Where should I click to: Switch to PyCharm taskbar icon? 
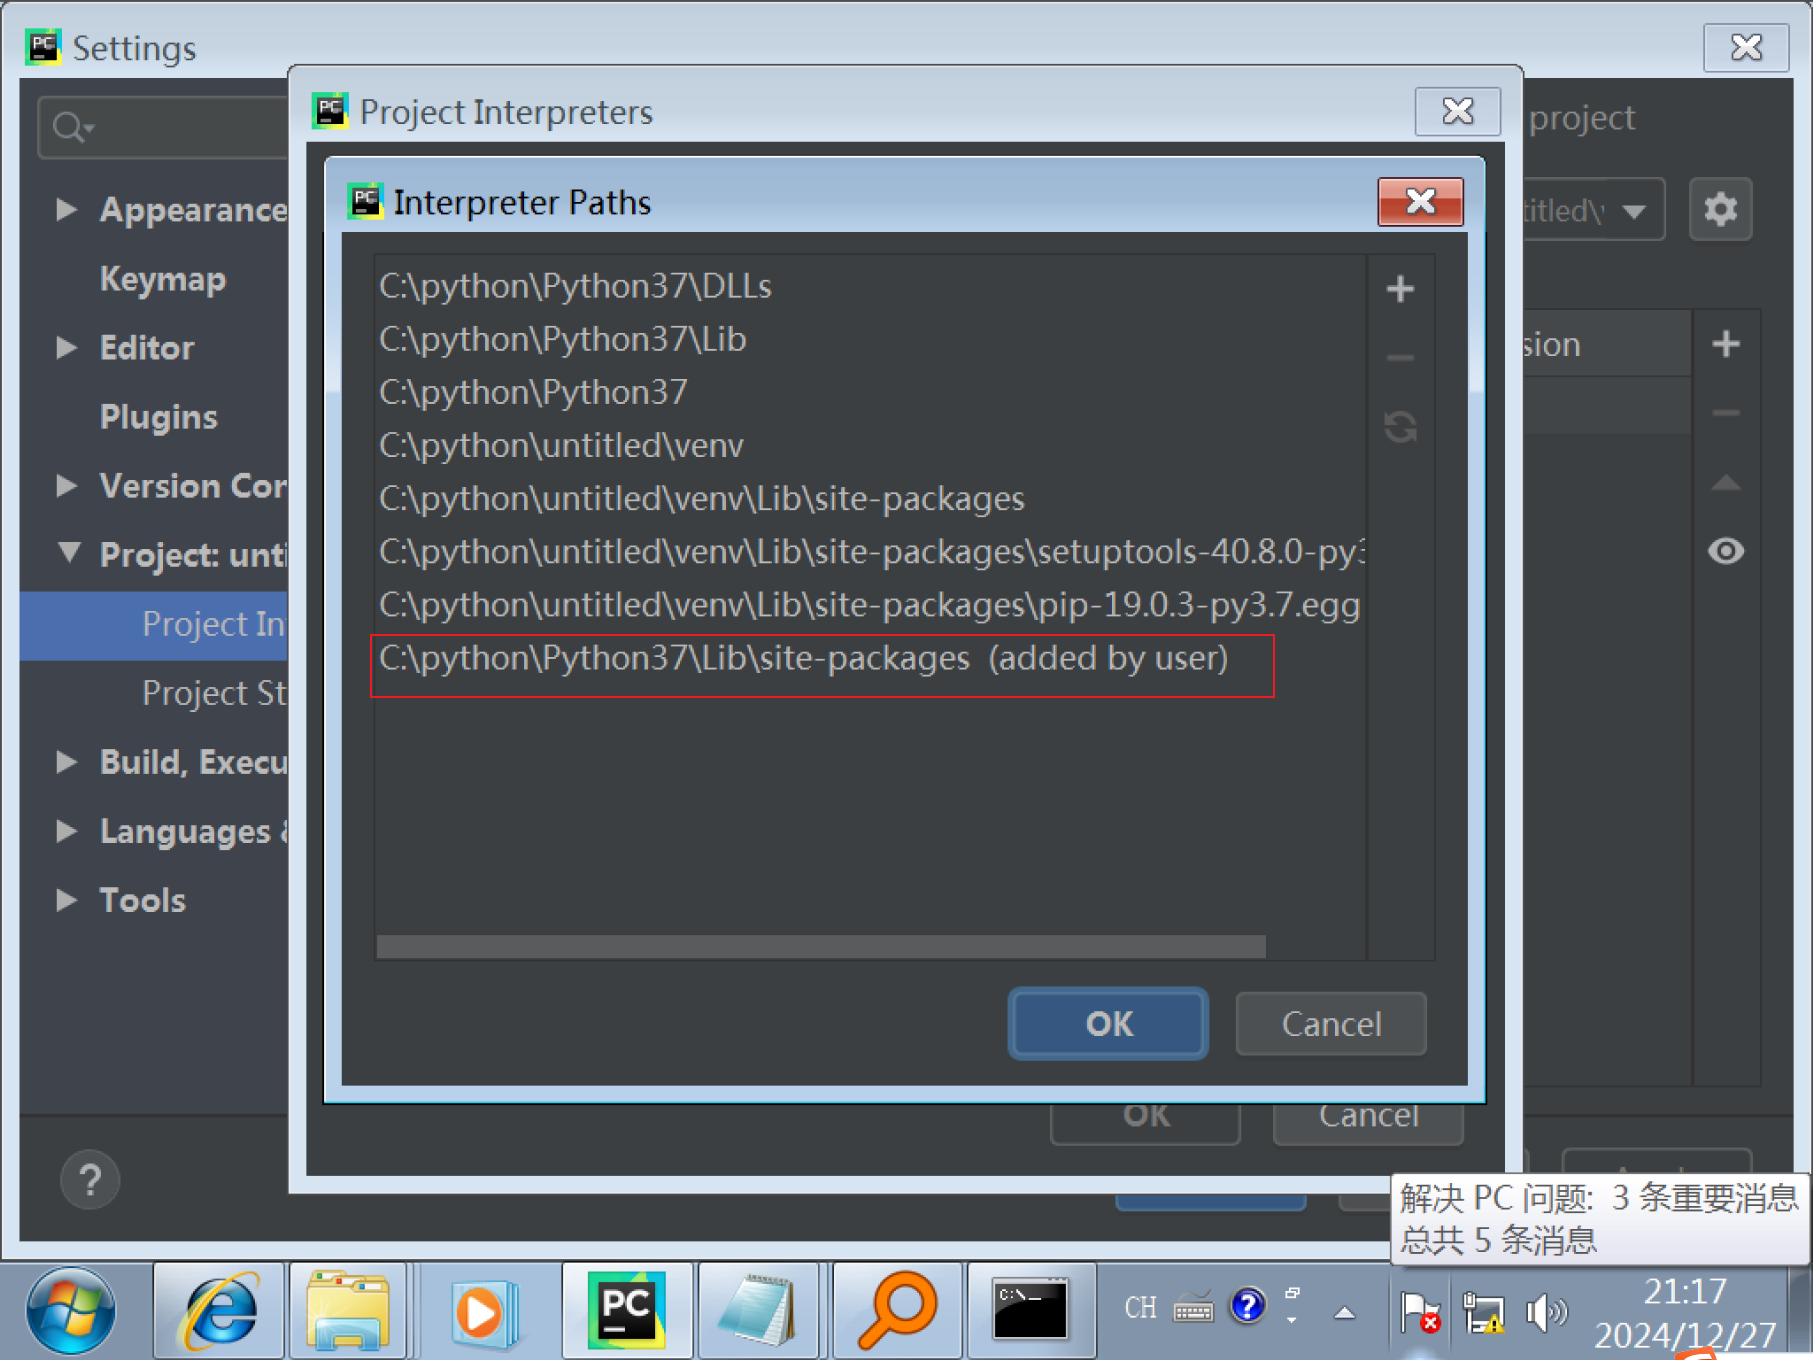click(626, 1311)
